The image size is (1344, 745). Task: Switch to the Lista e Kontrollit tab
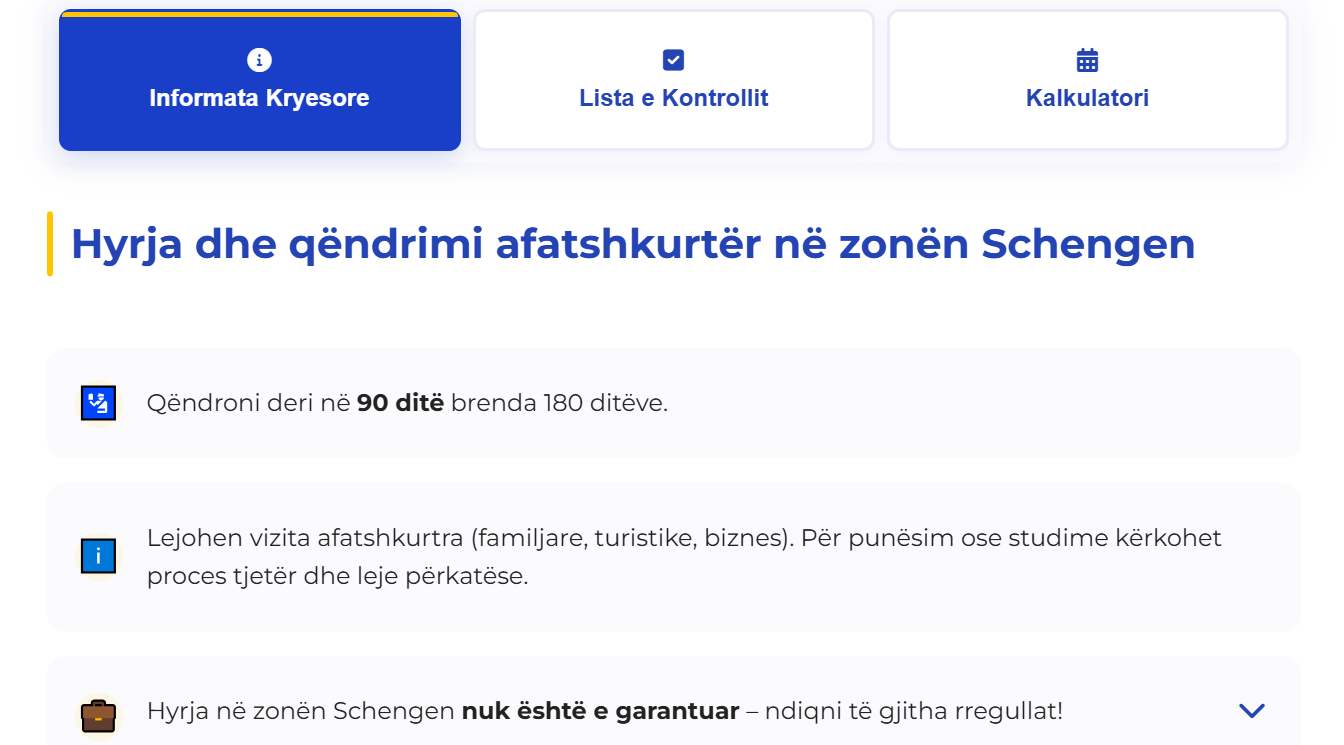click(674, 98)
